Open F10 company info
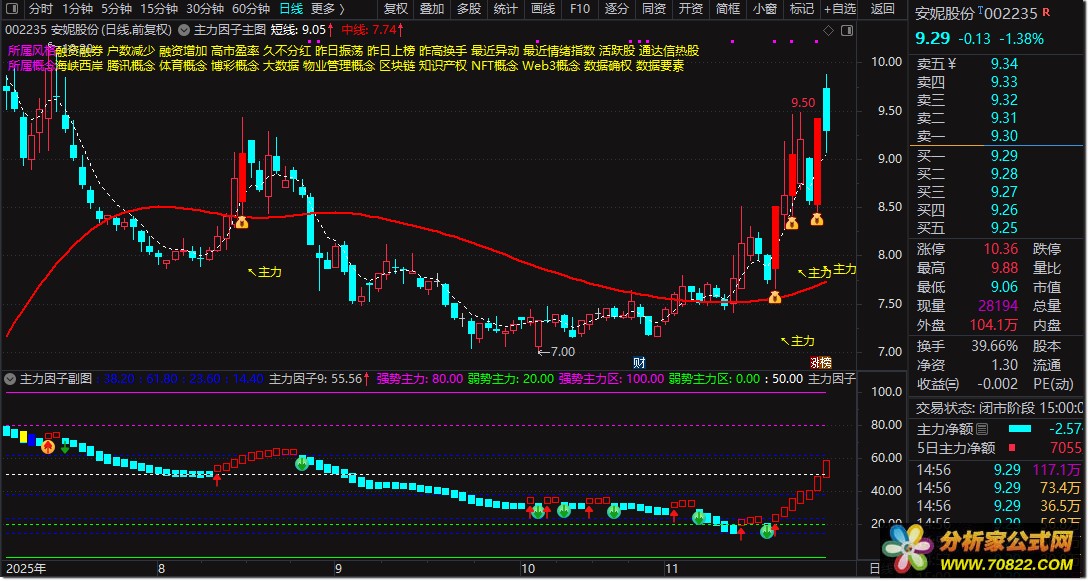The height and width of the screenshot is (581, 1090). [x=580, y=9]
